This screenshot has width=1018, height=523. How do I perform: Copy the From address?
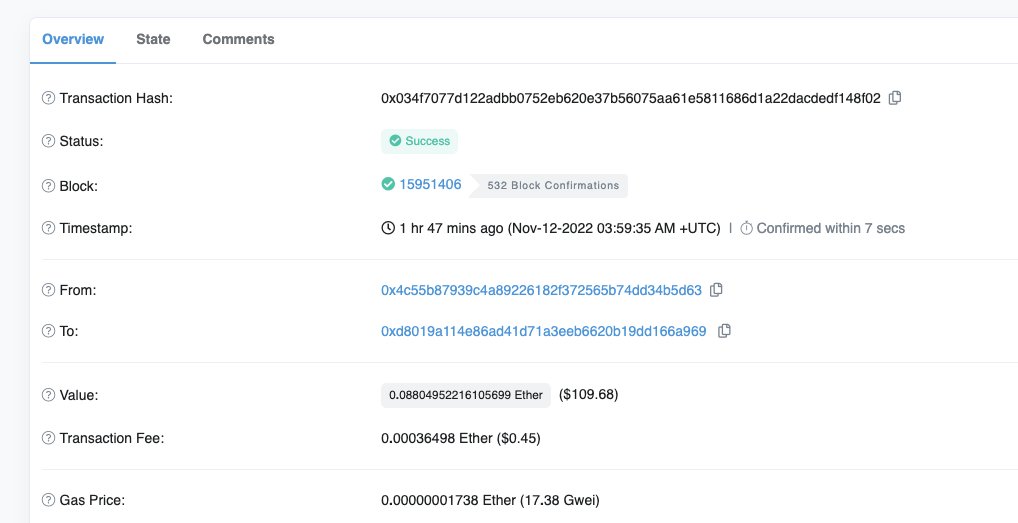pyautogui.click(x=716, y=290)
